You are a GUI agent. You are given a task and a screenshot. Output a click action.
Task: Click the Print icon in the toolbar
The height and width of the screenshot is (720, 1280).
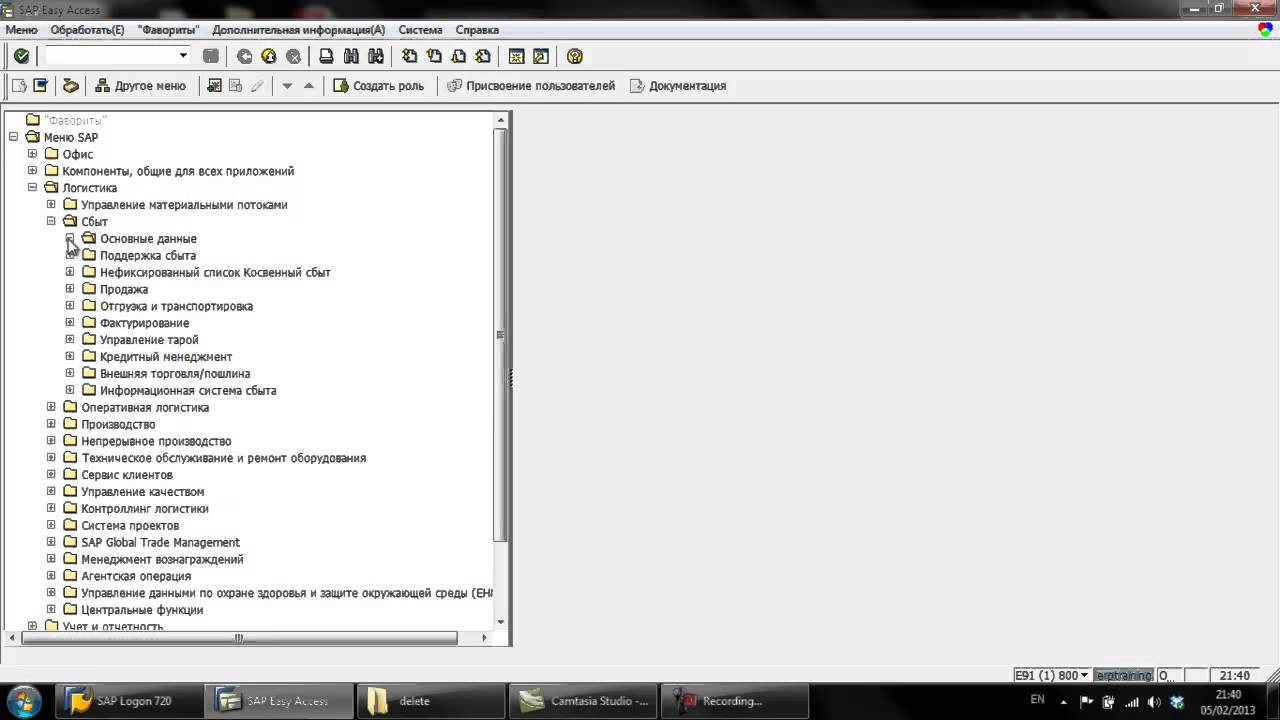click(x=326, y=56)
